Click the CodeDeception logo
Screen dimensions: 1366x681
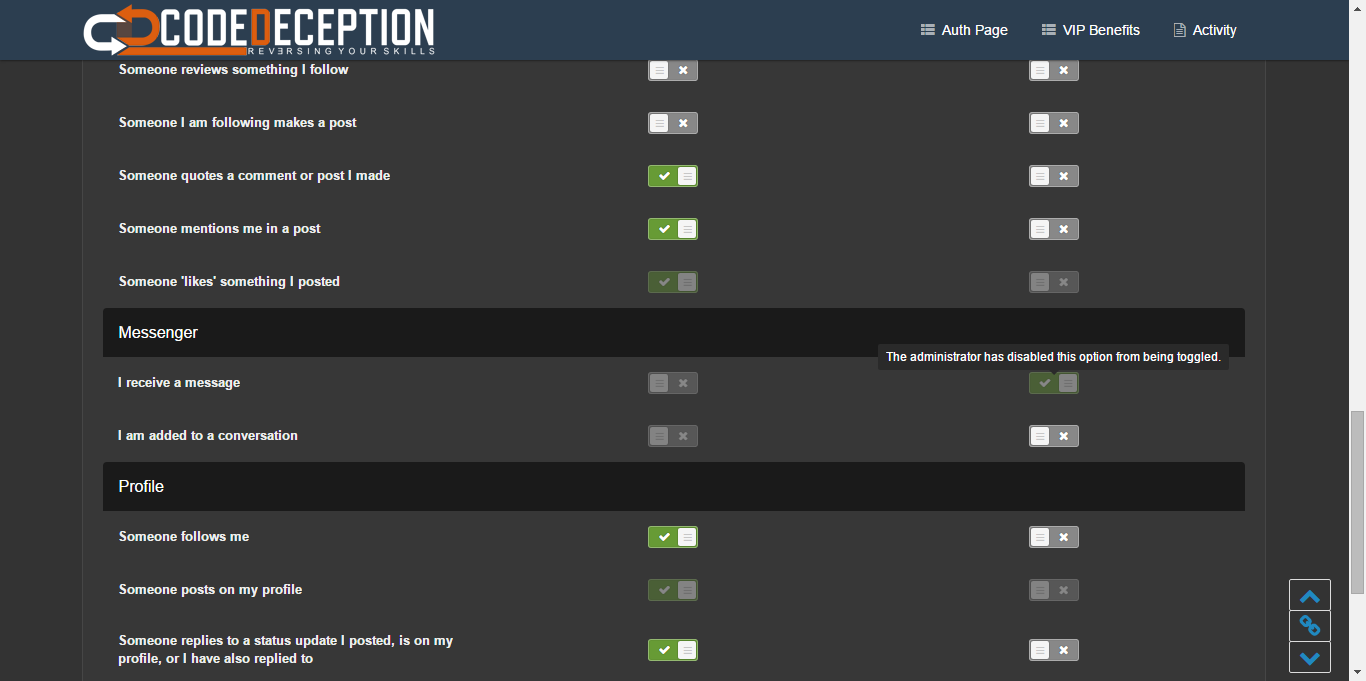pyautogui.click(x=259, y=30)
